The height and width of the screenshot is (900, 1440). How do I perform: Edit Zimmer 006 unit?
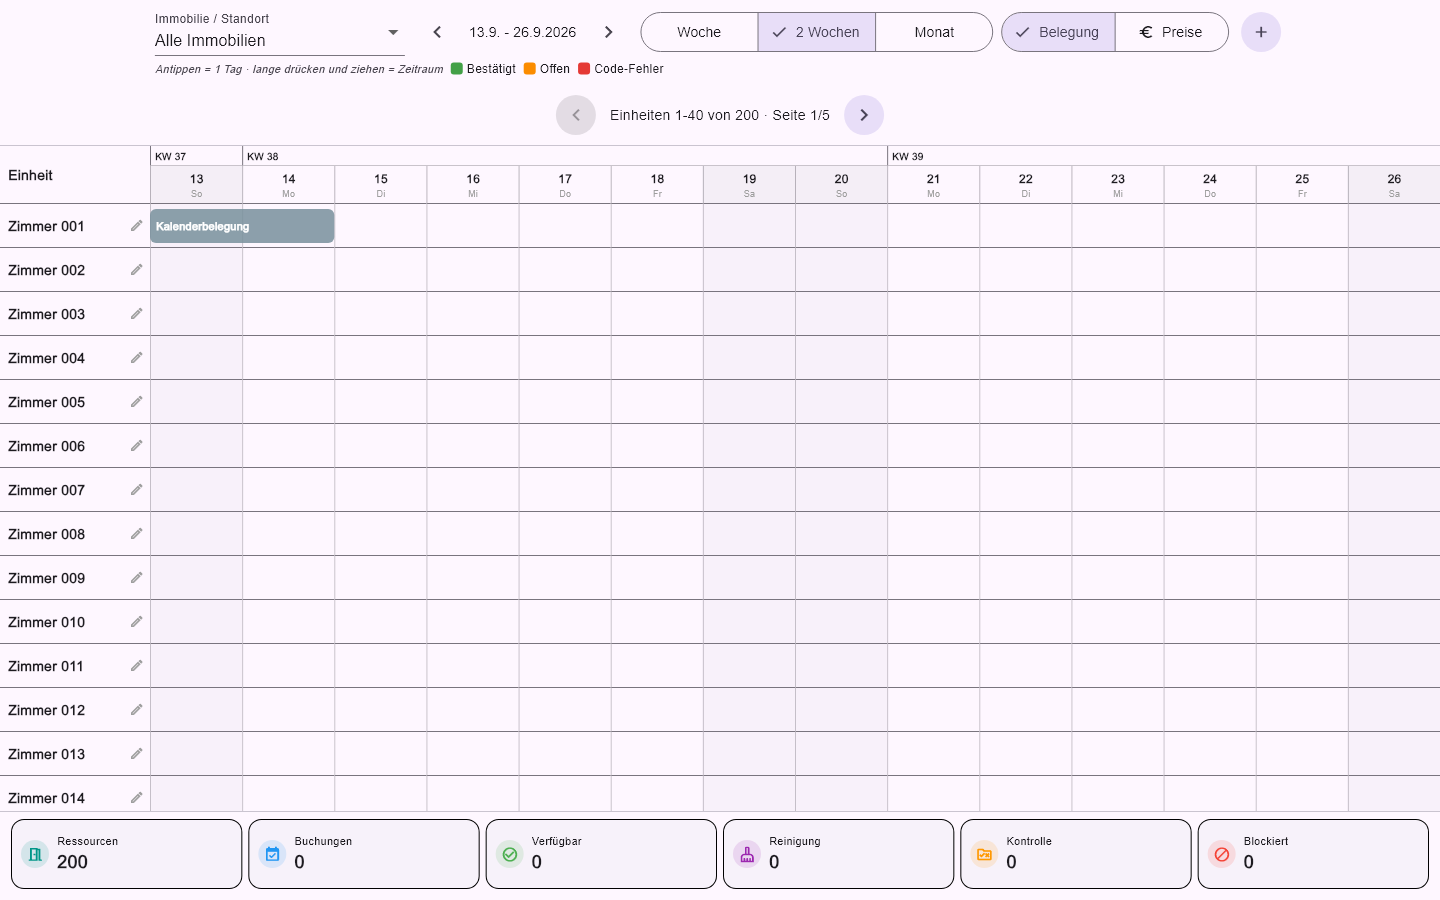click(136, 446)
